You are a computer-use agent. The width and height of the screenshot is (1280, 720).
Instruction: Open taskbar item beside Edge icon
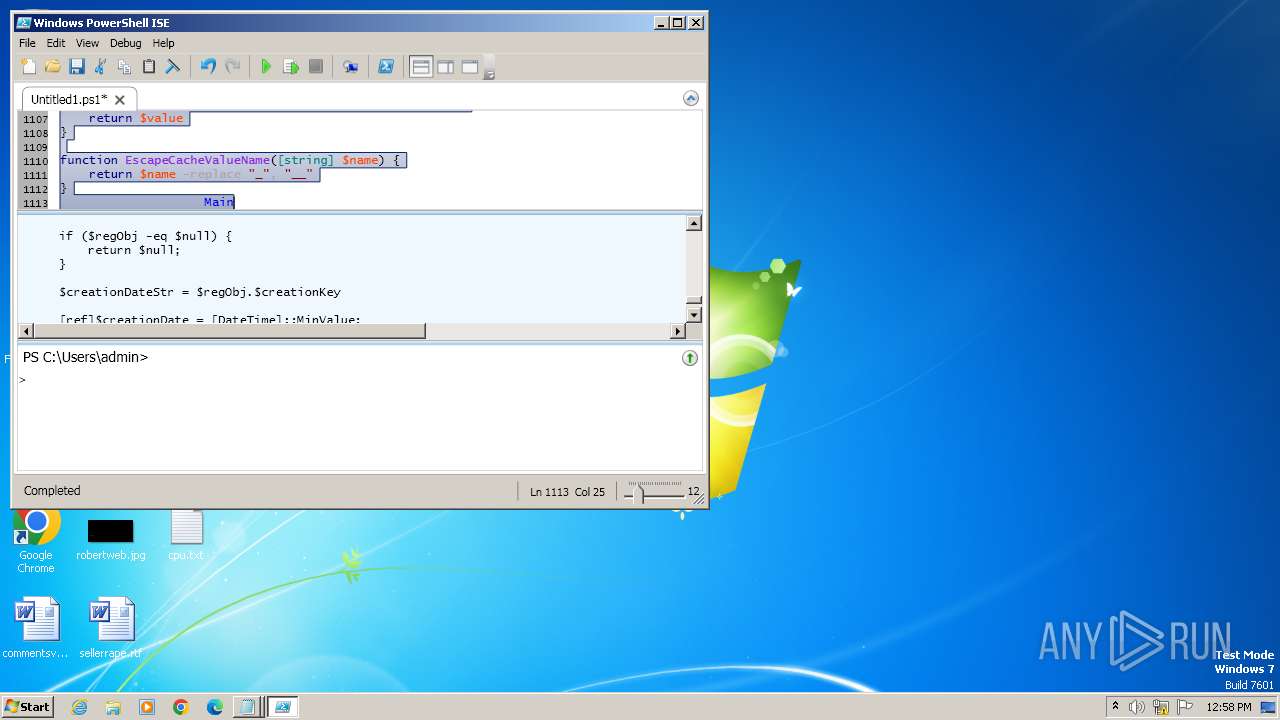click(x=247, y=707)
